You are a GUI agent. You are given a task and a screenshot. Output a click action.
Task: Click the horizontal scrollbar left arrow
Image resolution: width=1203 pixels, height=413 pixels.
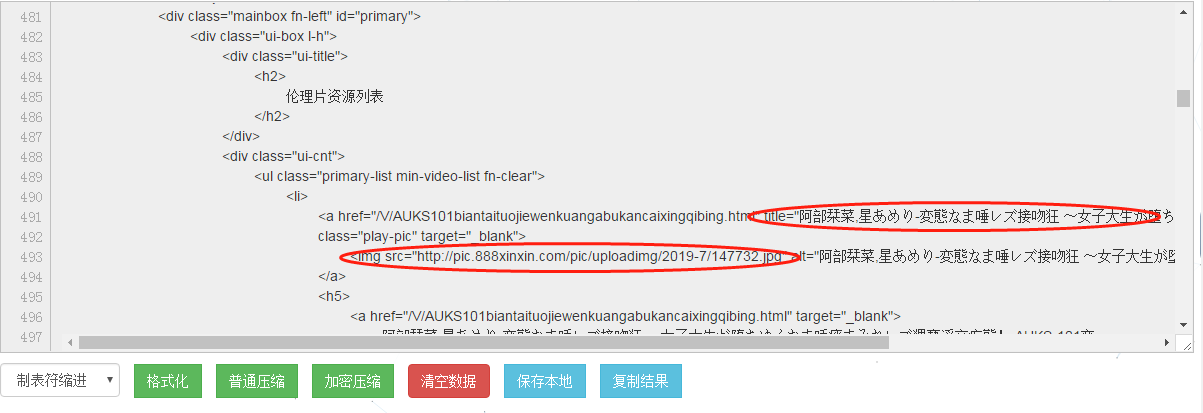tap(71, 343)
